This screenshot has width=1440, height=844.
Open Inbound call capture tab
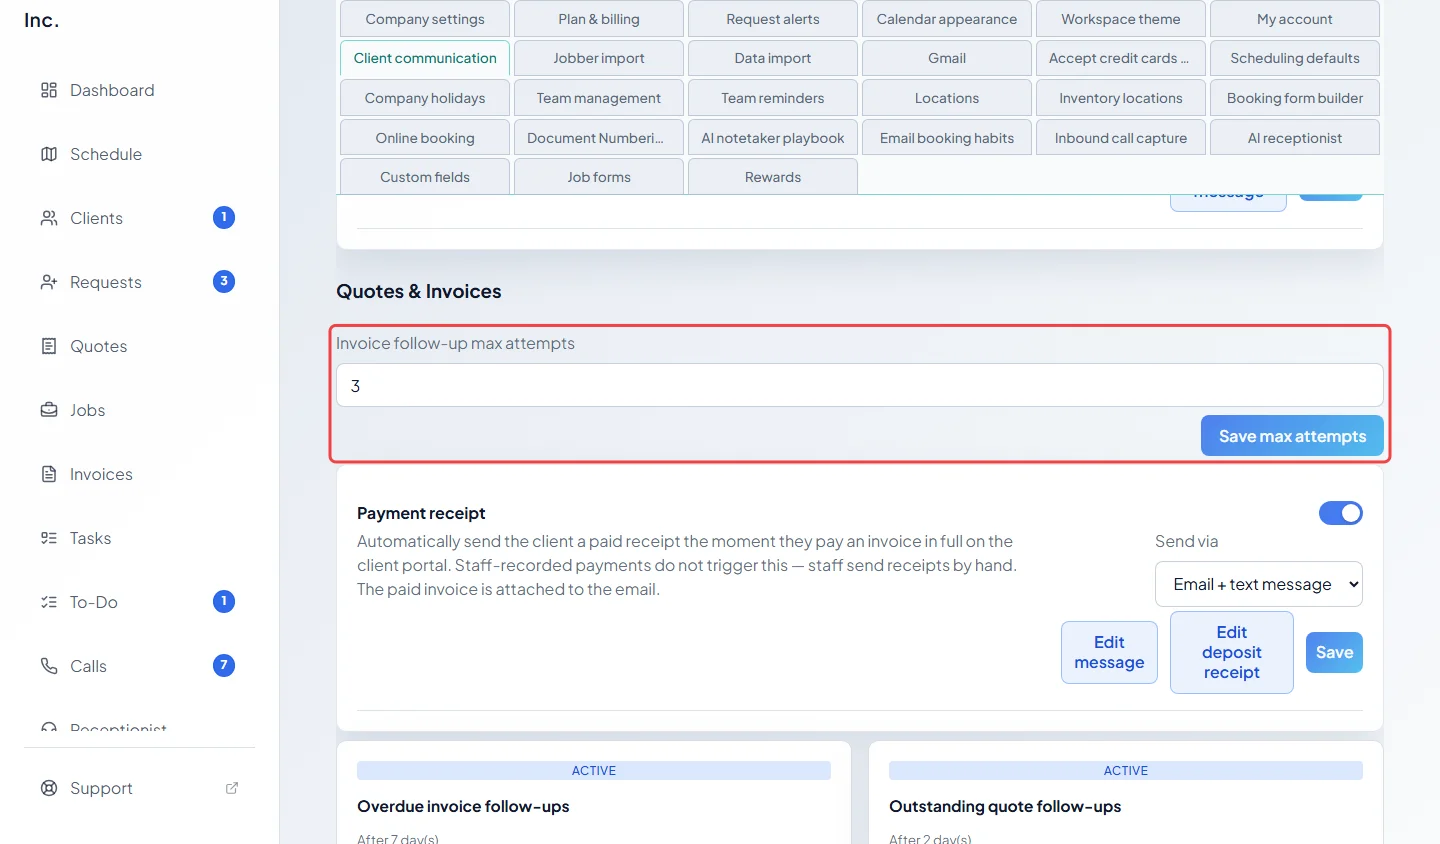click(1121, 138)
